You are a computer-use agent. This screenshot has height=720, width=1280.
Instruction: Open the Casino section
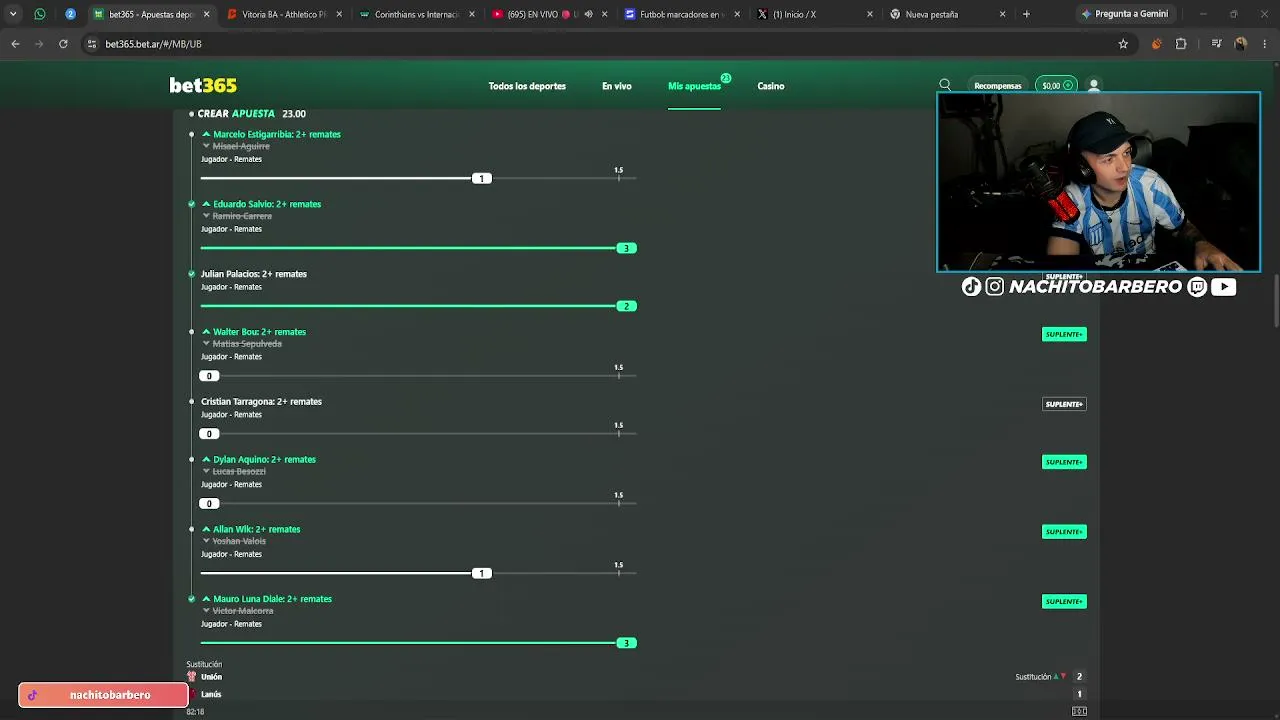(x=771, y=86)
